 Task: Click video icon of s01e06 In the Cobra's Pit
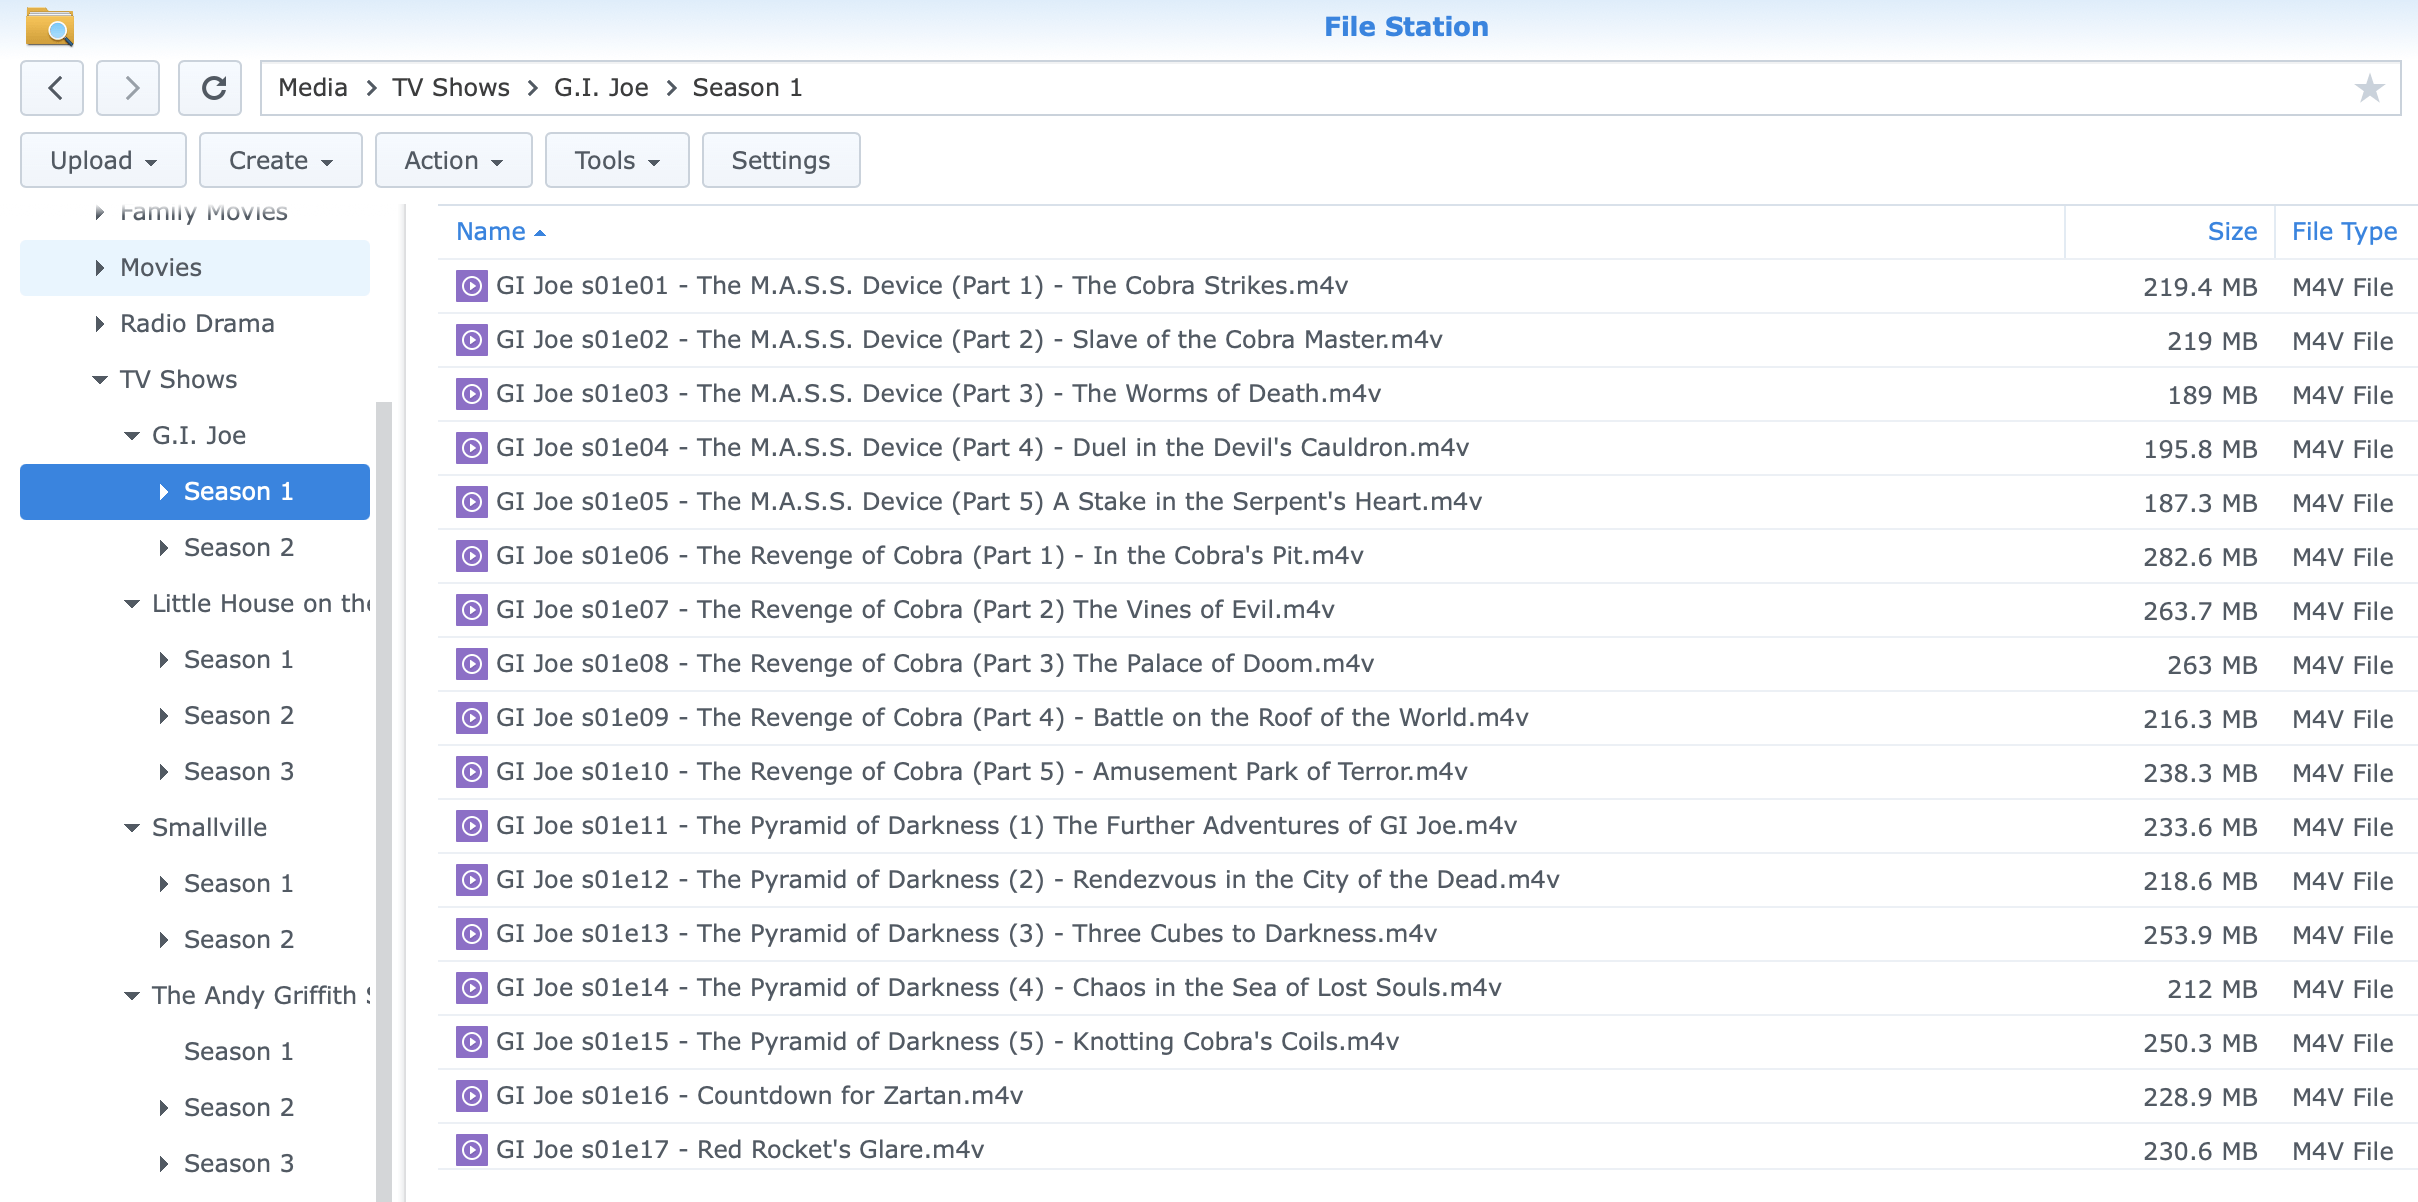click(472, 556)
